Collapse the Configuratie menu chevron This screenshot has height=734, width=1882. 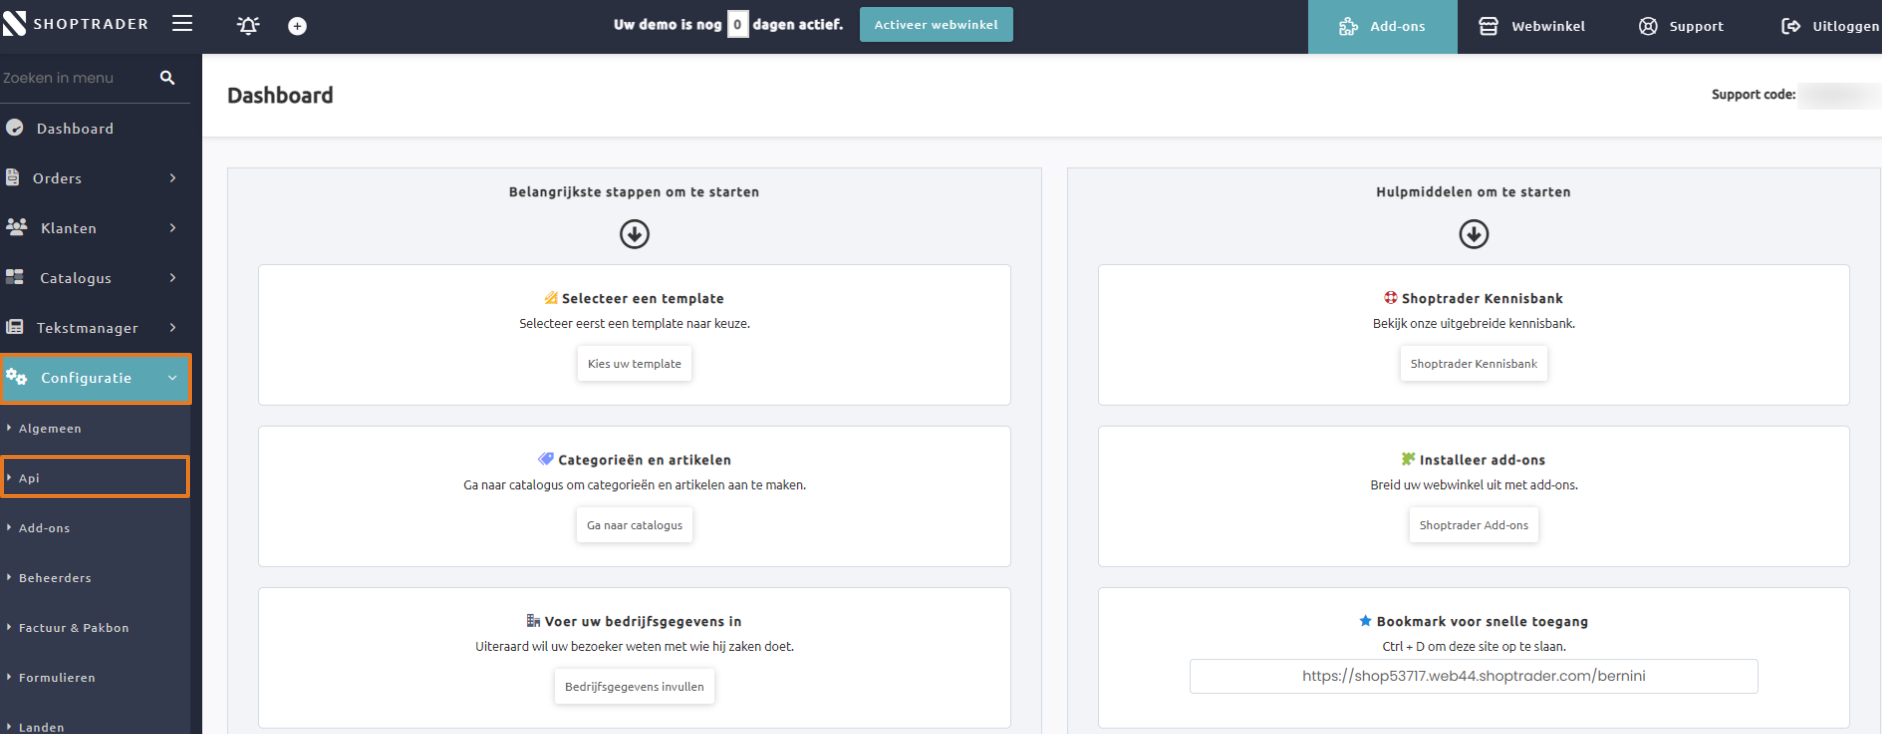pos(172,378)
